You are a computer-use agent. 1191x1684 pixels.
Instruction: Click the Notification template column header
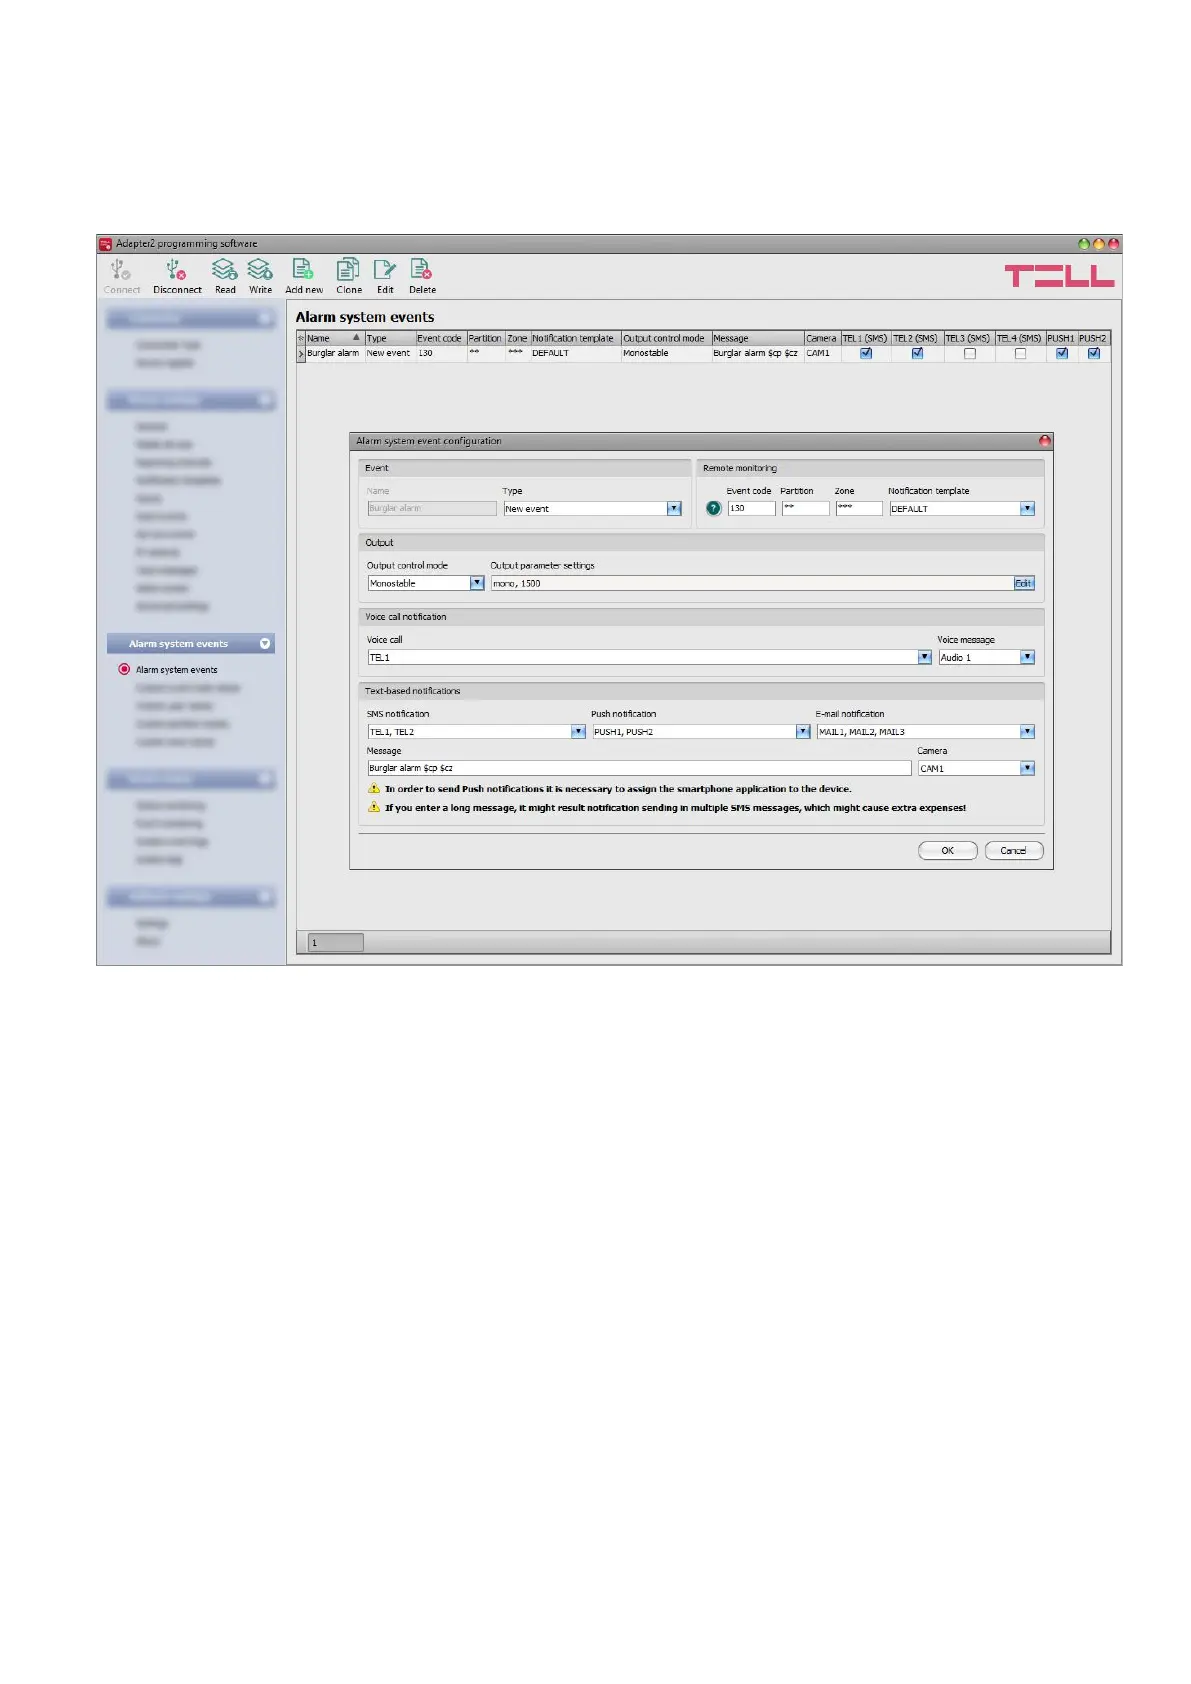pyautogui.click(x=575, y=338)
